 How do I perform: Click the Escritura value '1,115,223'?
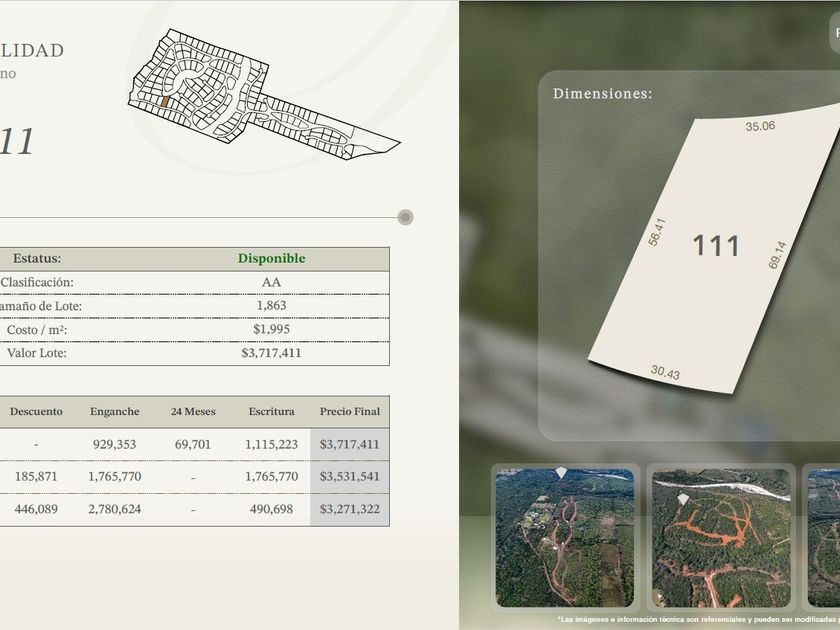tap(272, 444)
